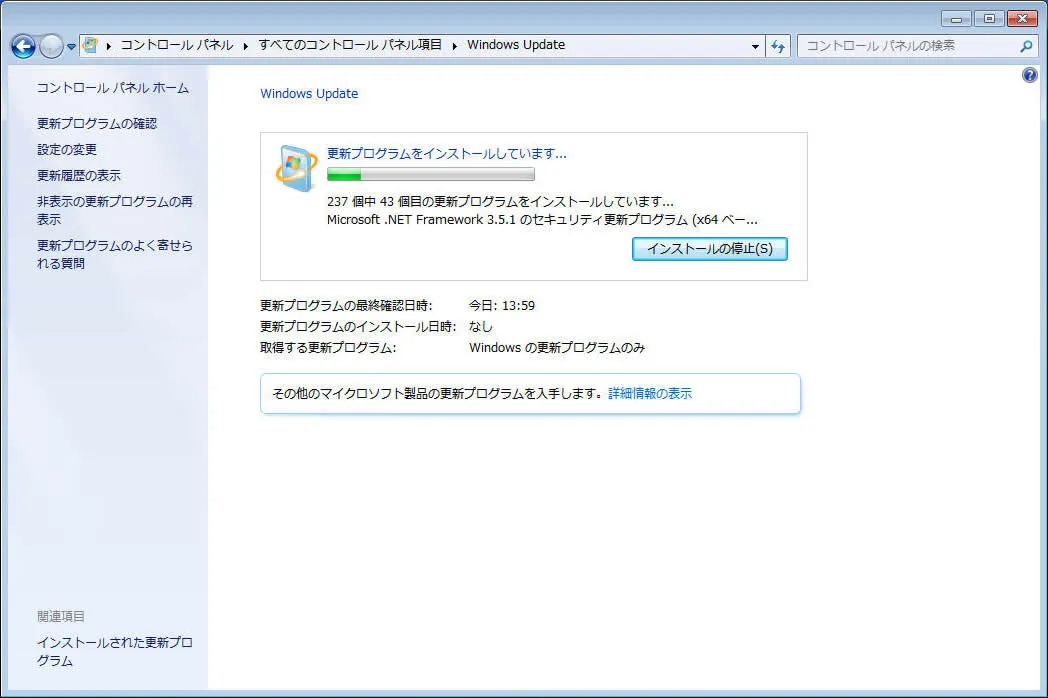
Task: Open the address bar history dropdown arrow
Action: tap(755, 46)
